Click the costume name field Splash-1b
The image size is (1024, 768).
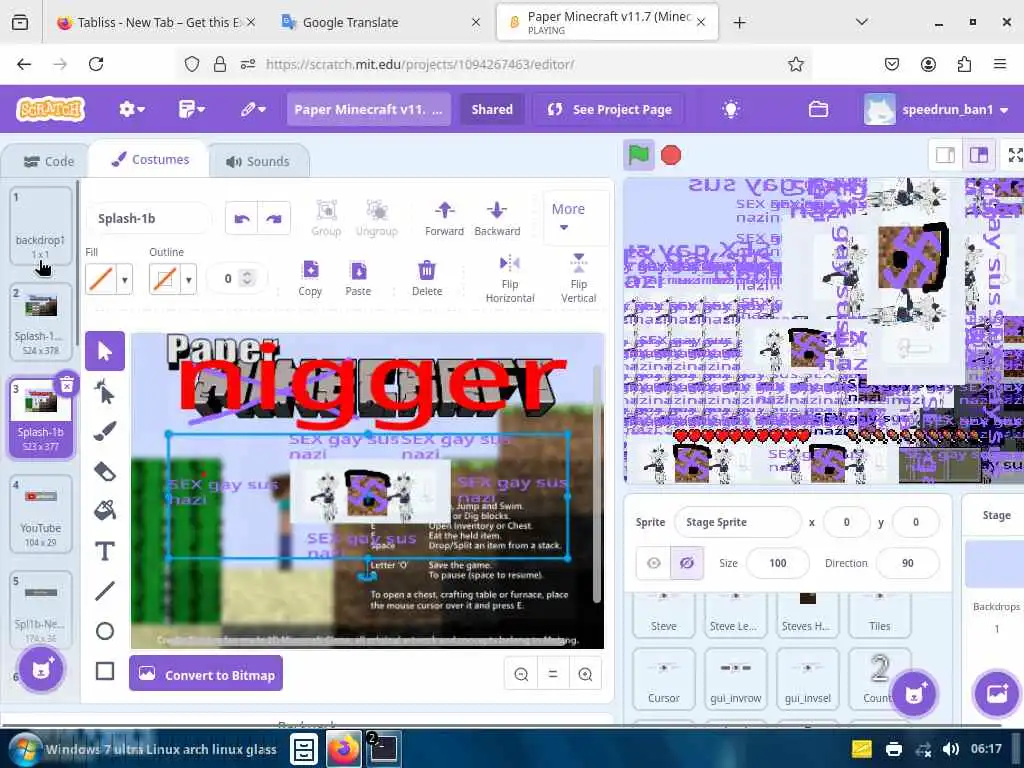click(149, 218)
